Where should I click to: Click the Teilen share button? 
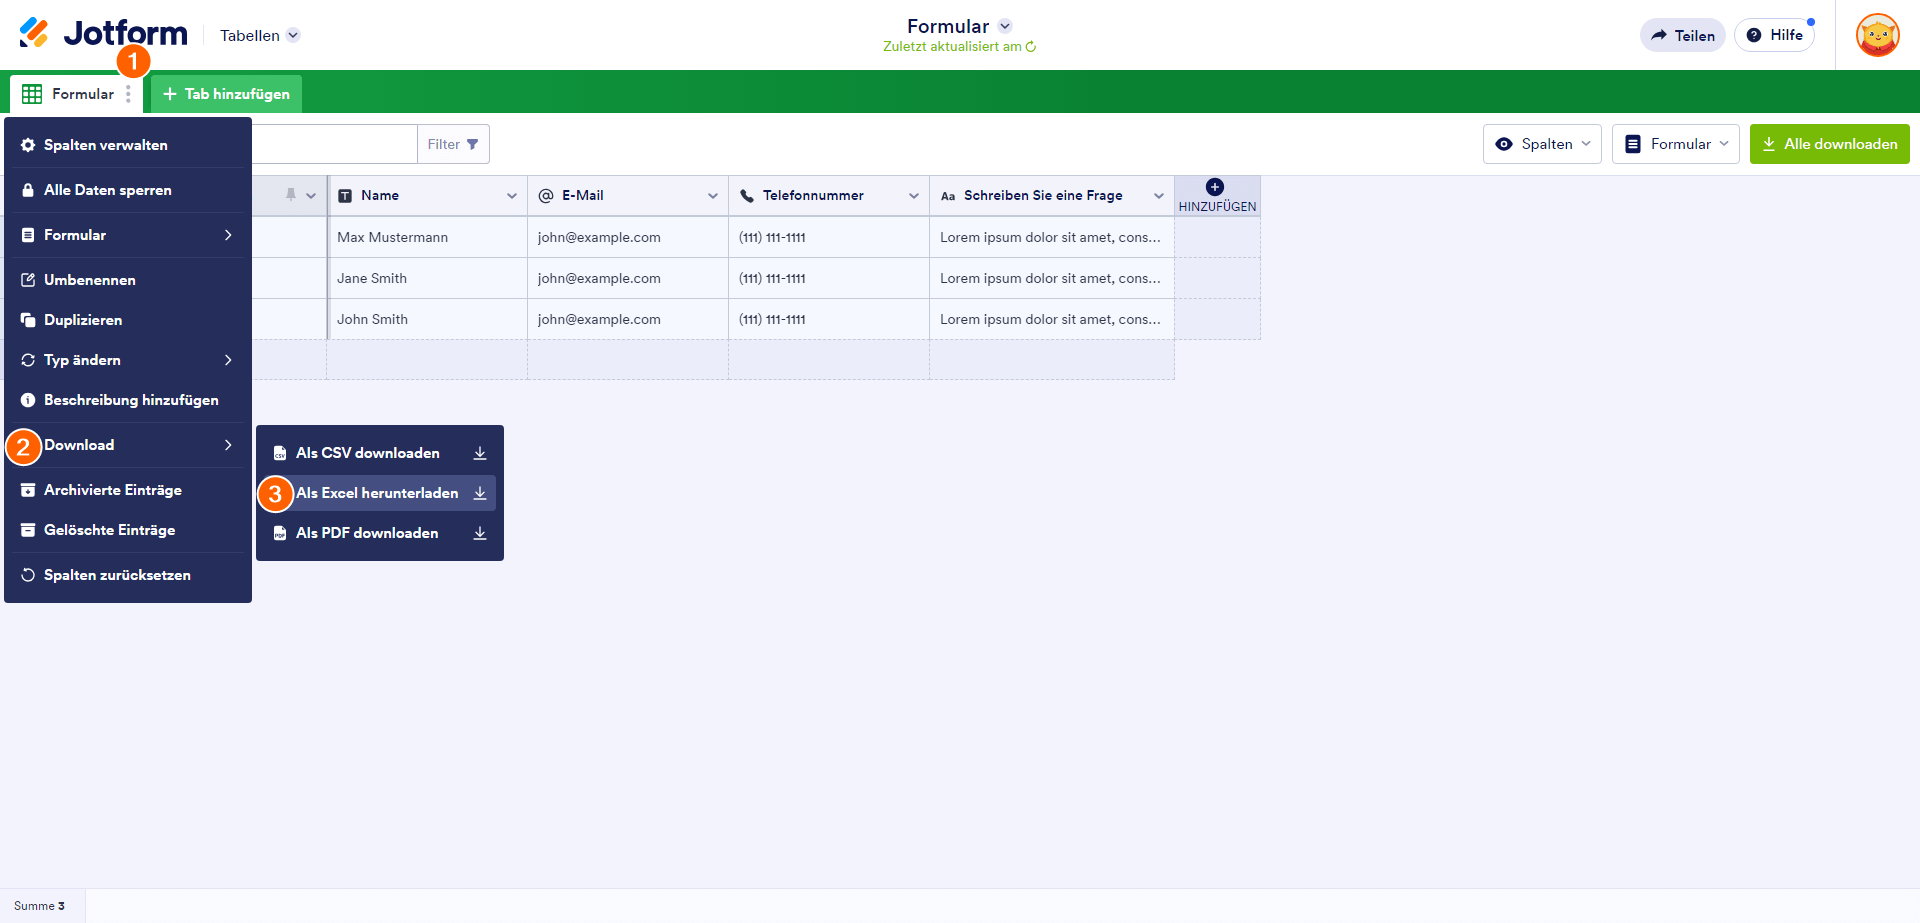[x=1683, y=35]
